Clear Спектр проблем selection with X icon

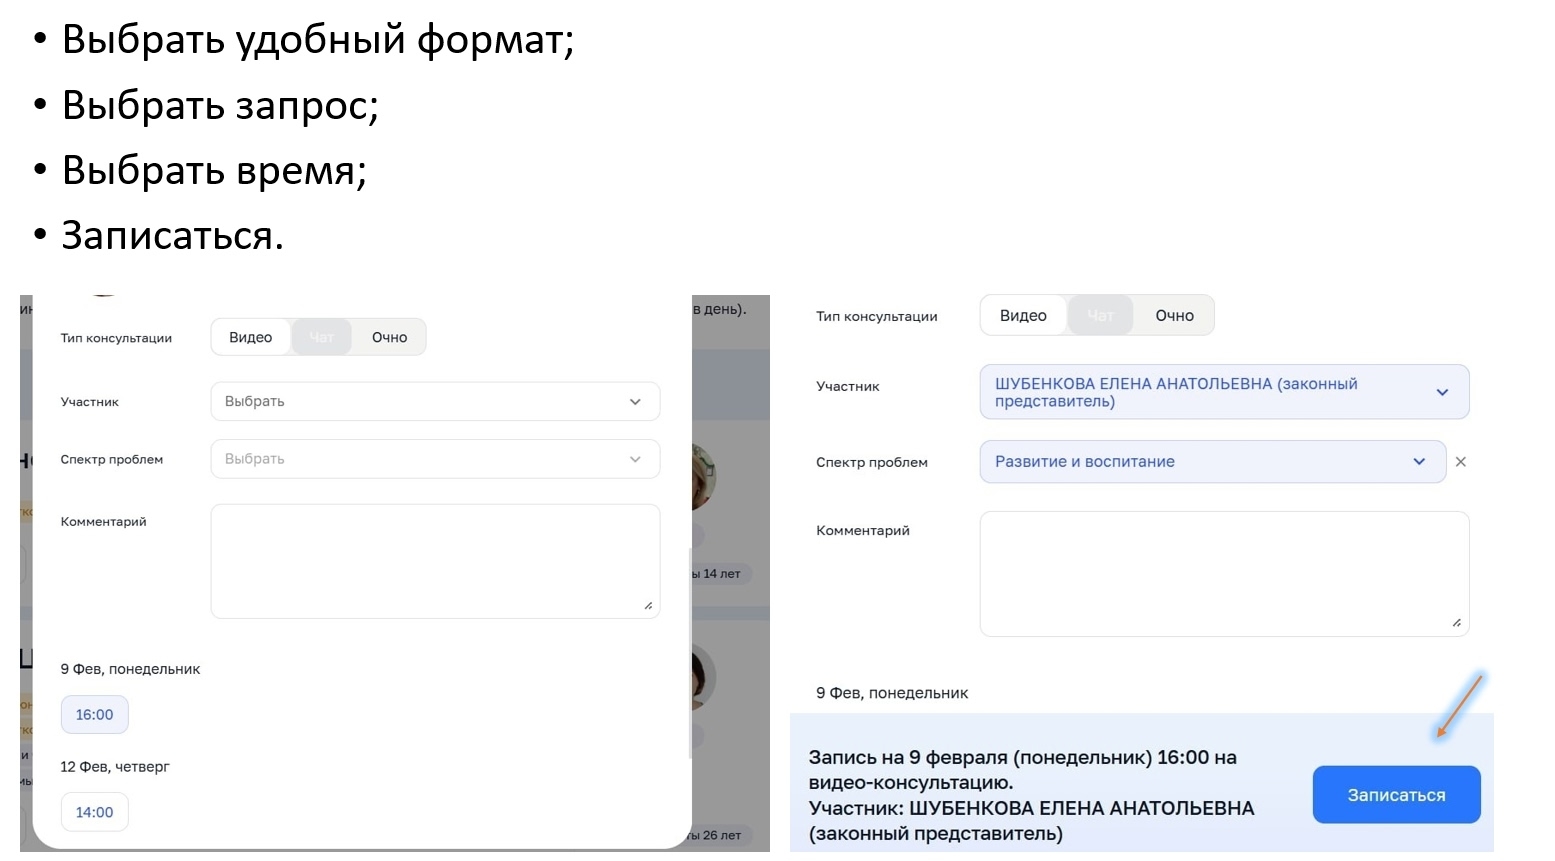[1461, 462]
